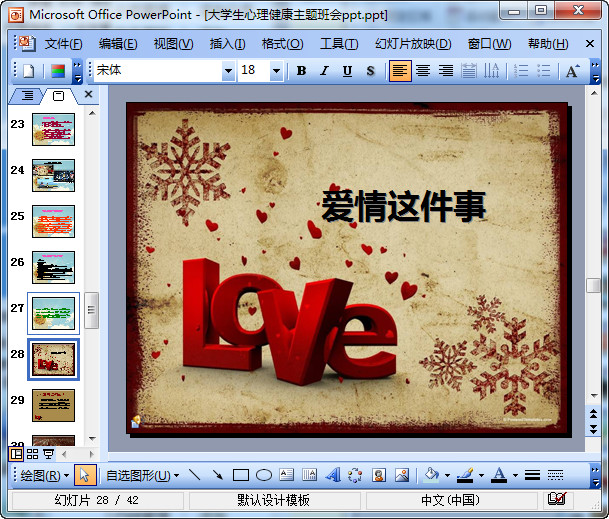The image size is (609, 519).
Task: Select slide 23 thumbnail
Action: pyautogui.click(x=53, y=129)
